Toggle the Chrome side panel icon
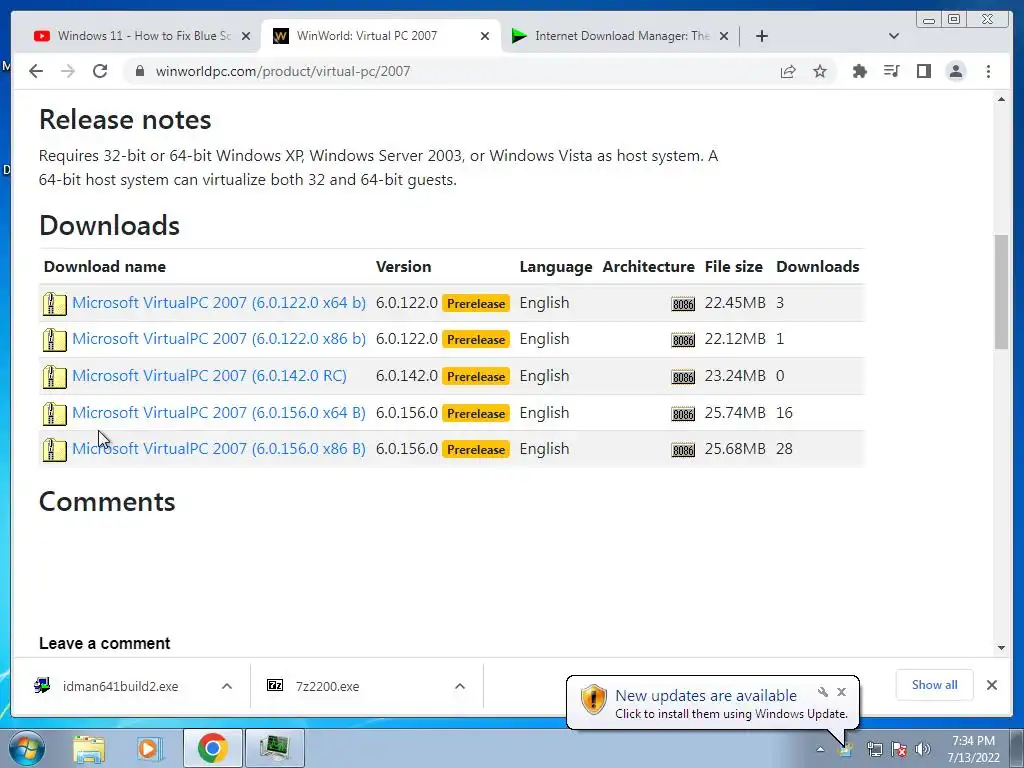1024x768 pixels. click(x=924, y=71)
